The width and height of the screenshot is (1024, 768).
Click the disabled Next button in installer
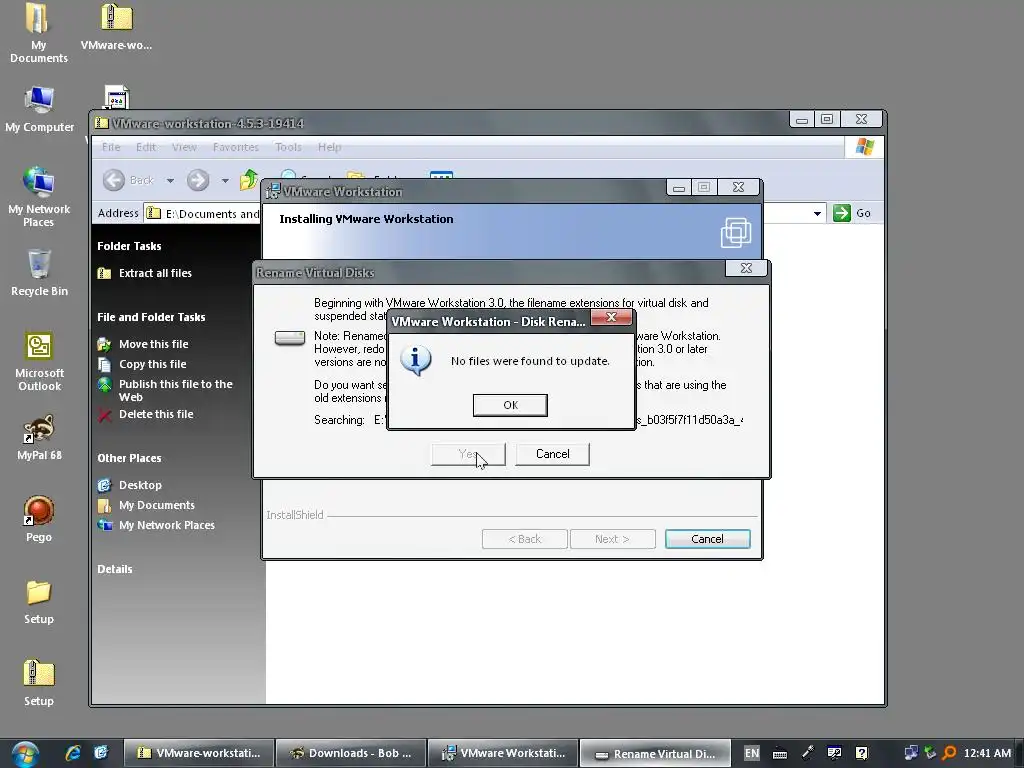(x=613, y=539)
